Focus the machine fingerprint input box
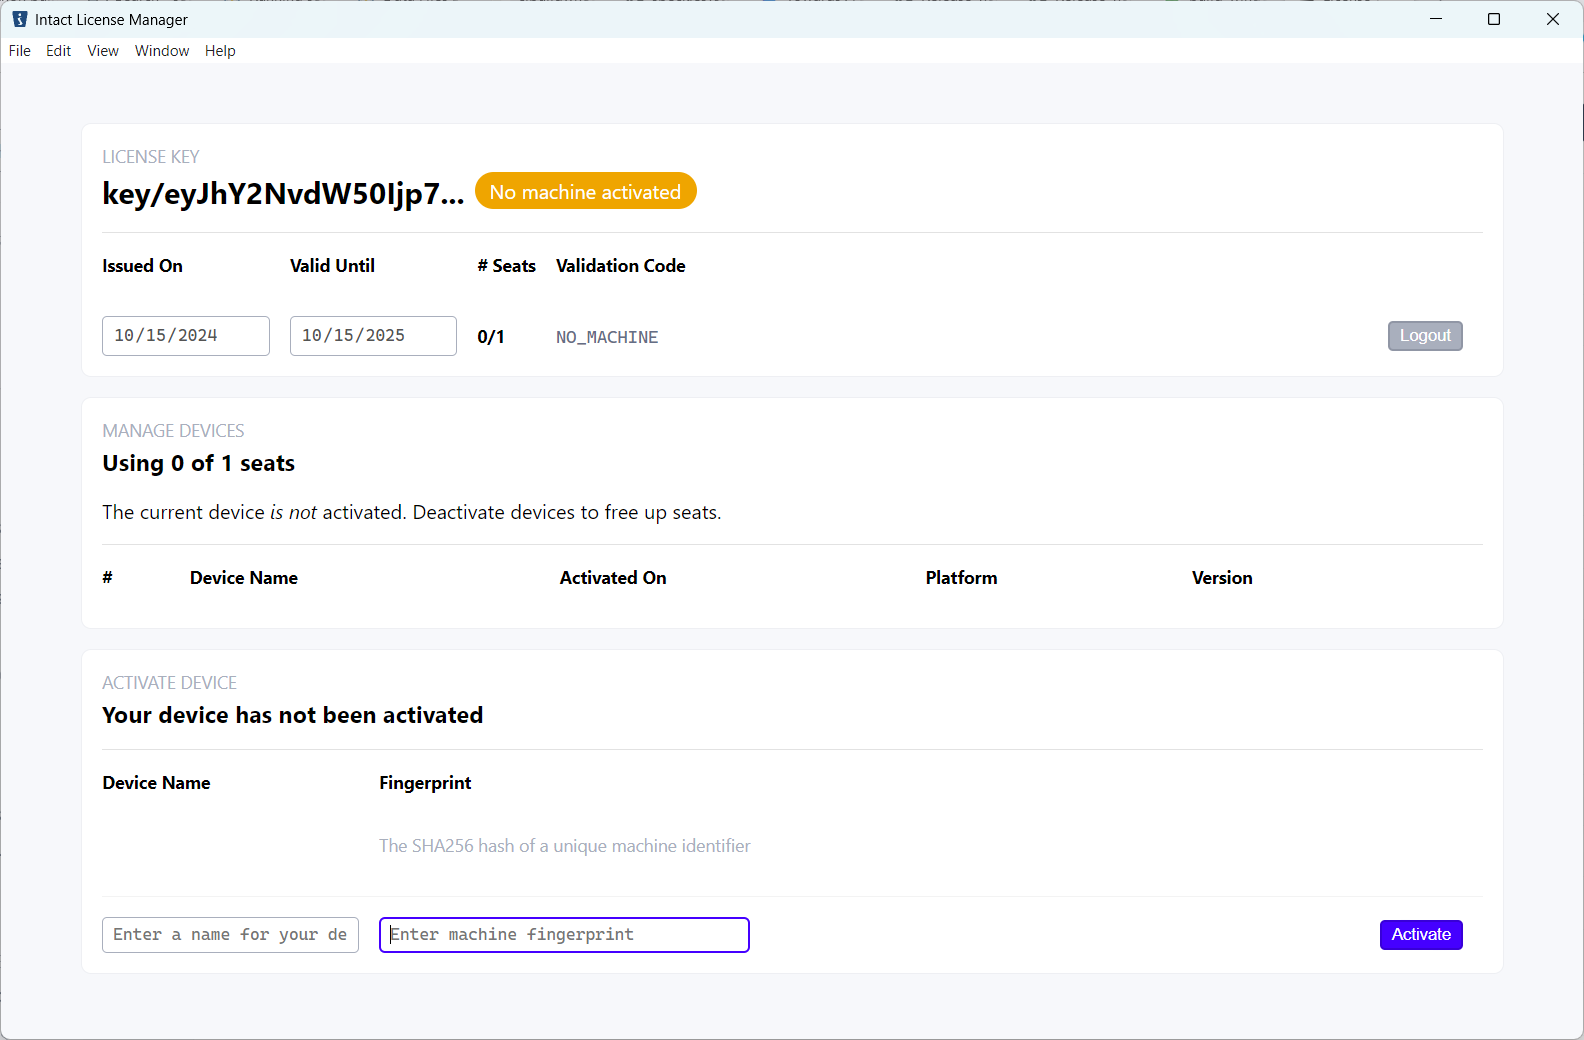This screenshot has width=1584, height=1040. 564,935
